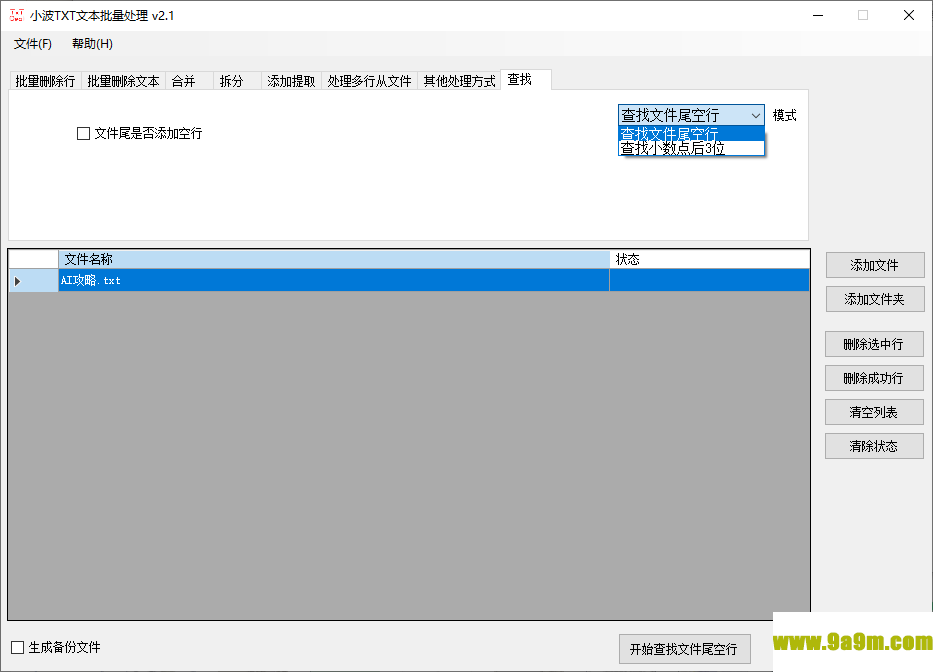Minimize the 小波TXT文本批量处理 window

818,15
